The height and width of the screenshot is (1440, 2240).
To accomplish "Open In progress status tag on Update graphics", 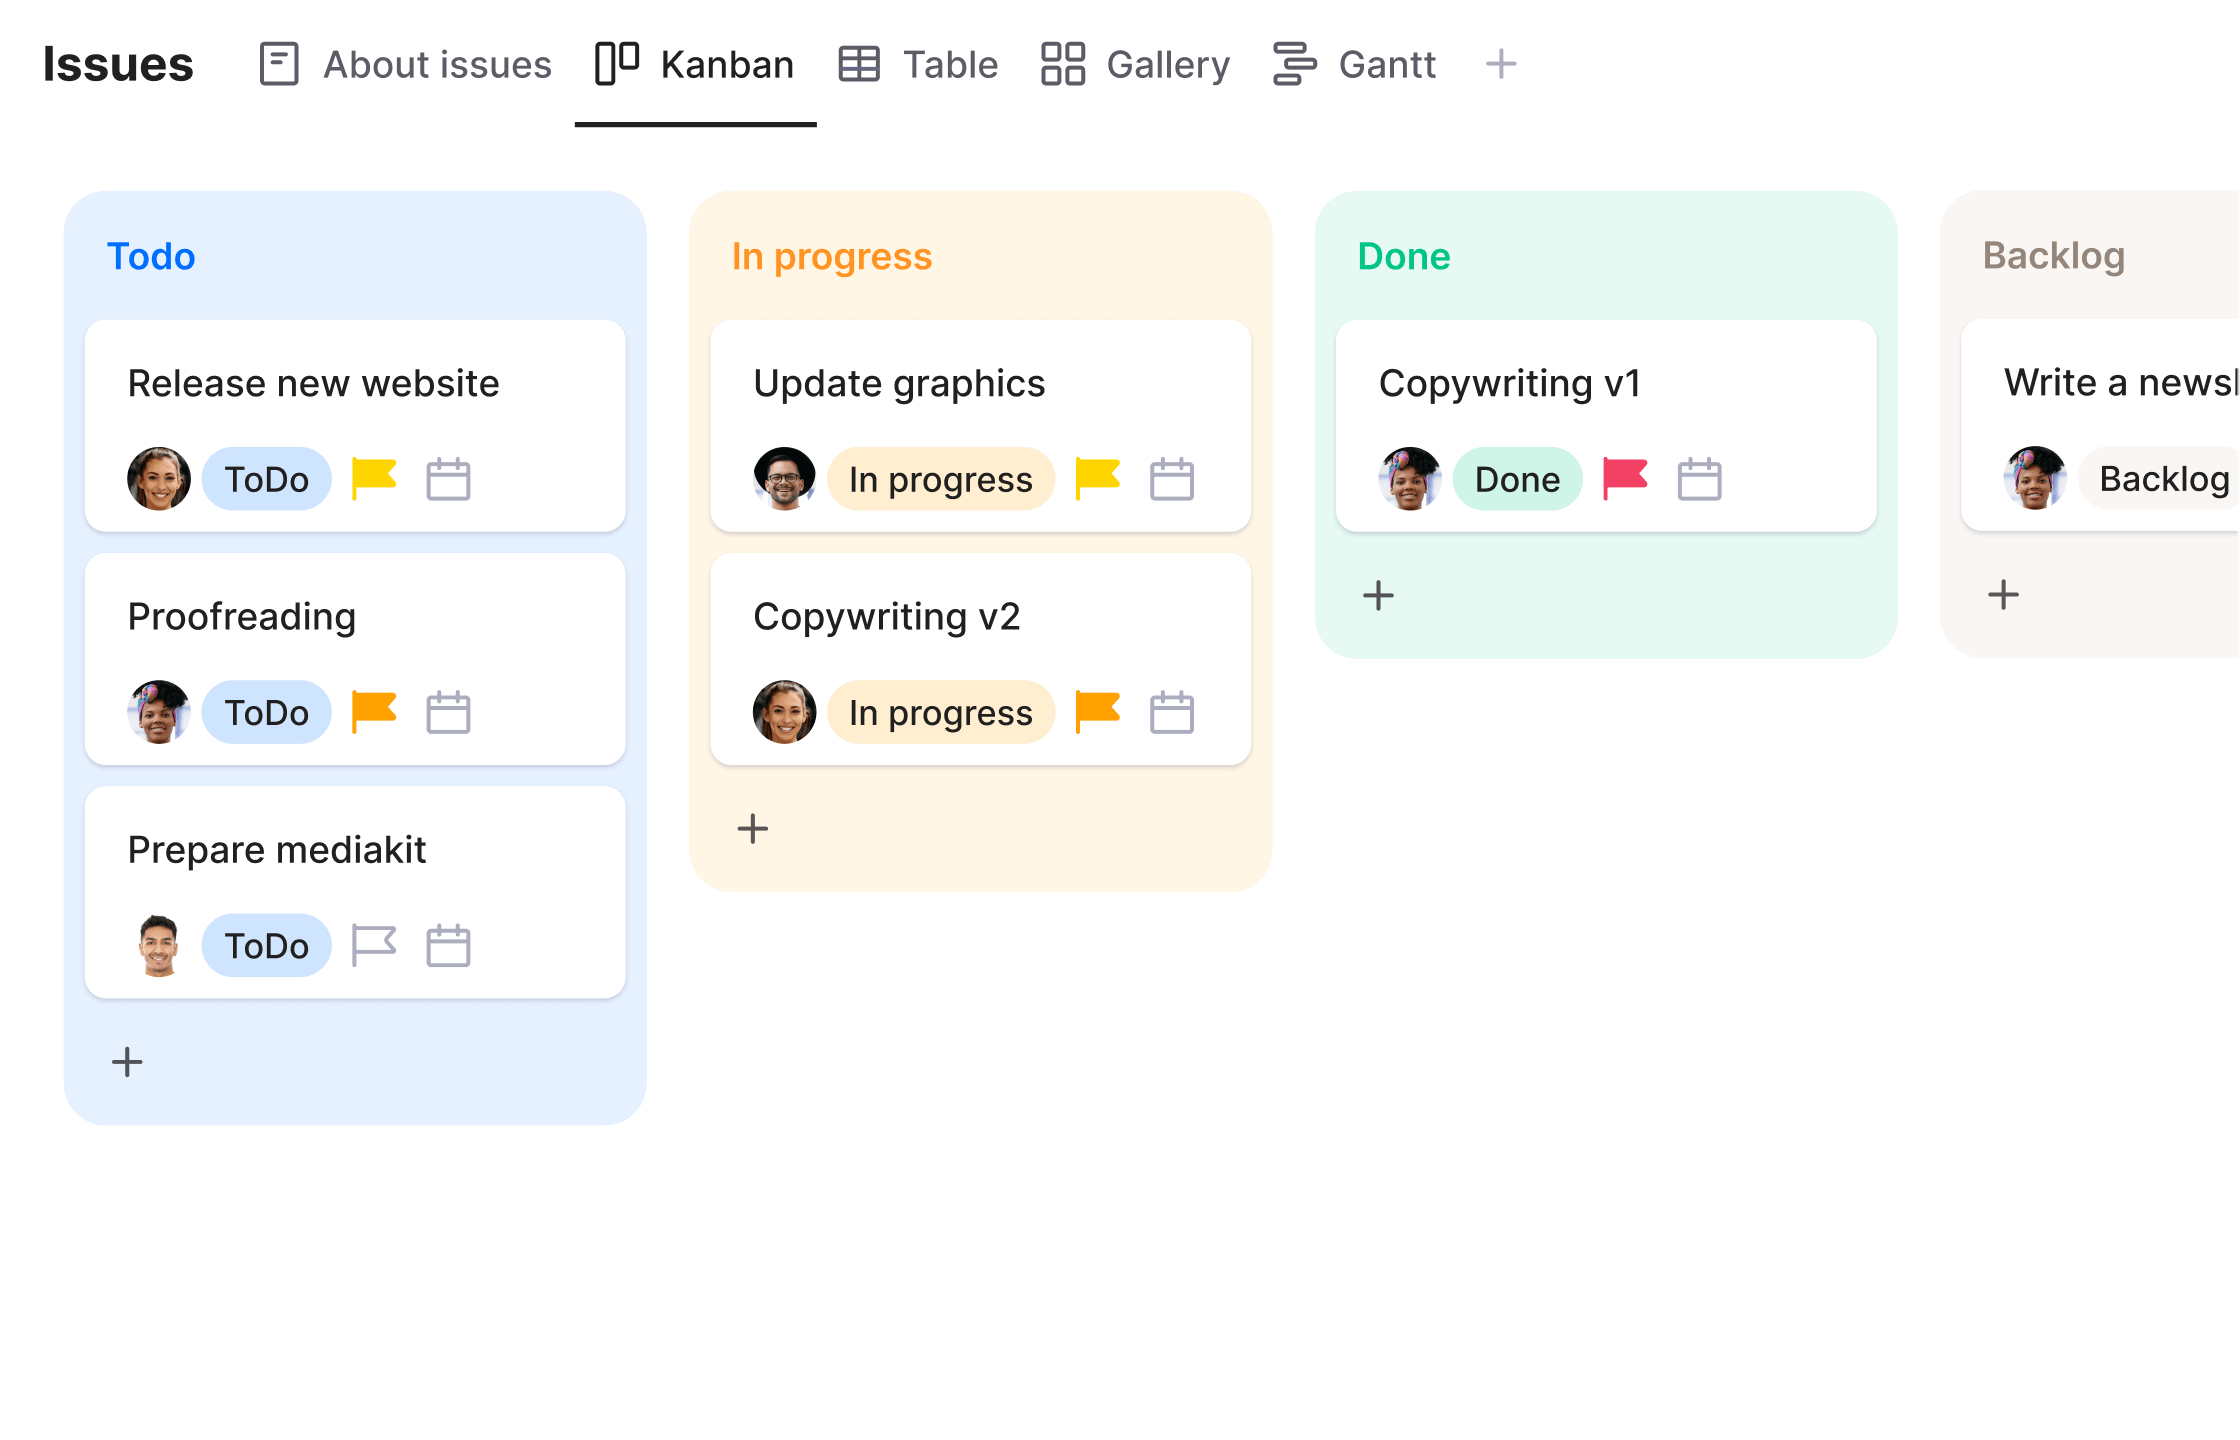I will [x=940, y=479].
